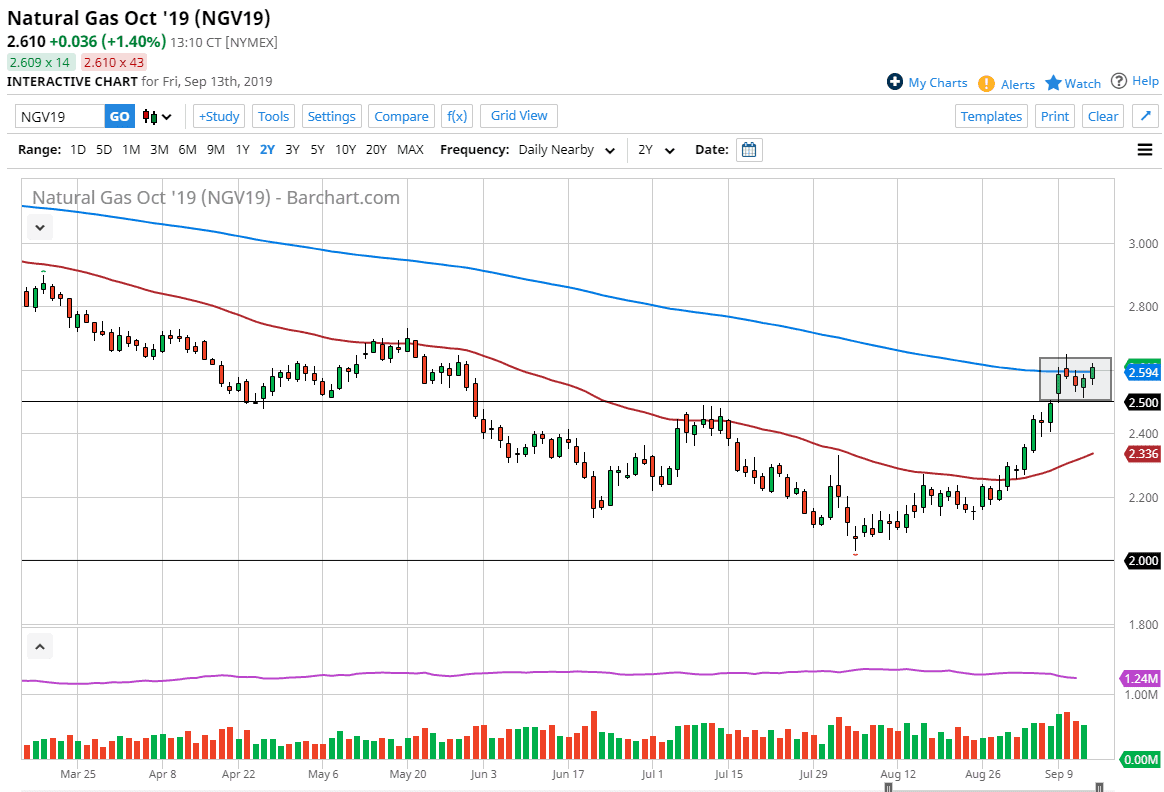Select the 1Y range option
Viewport: 1164px width, 792px height.
click(242, 150)
